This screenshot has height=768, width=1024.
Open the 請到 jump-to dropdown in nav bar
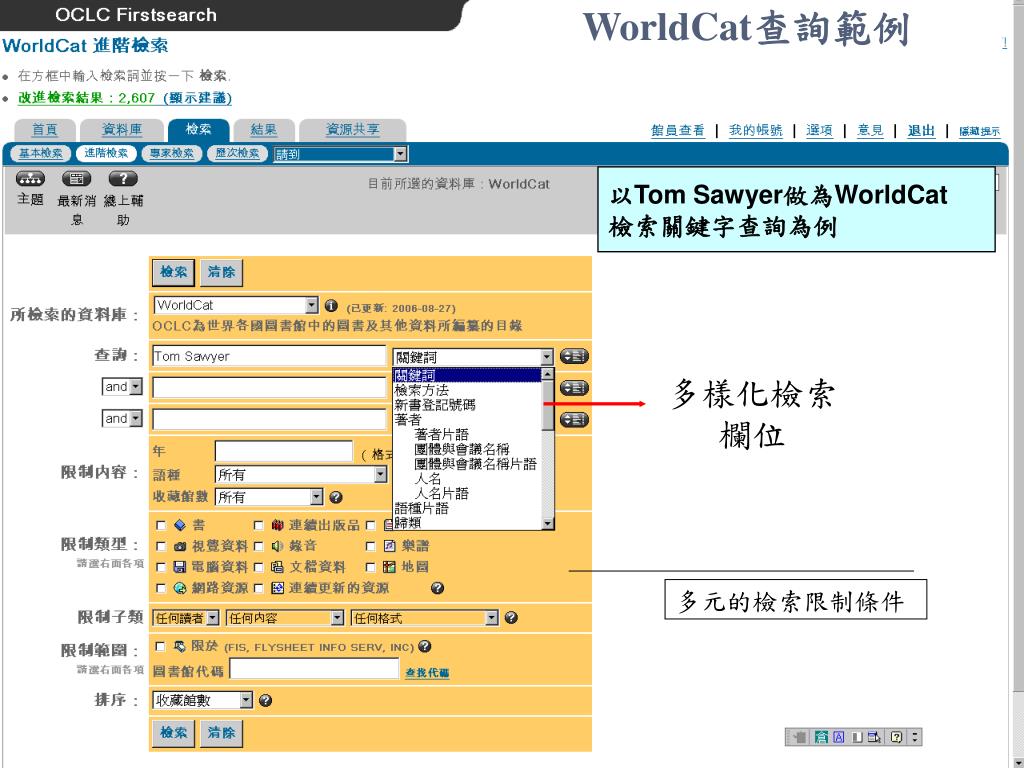(x=341, y=154)
